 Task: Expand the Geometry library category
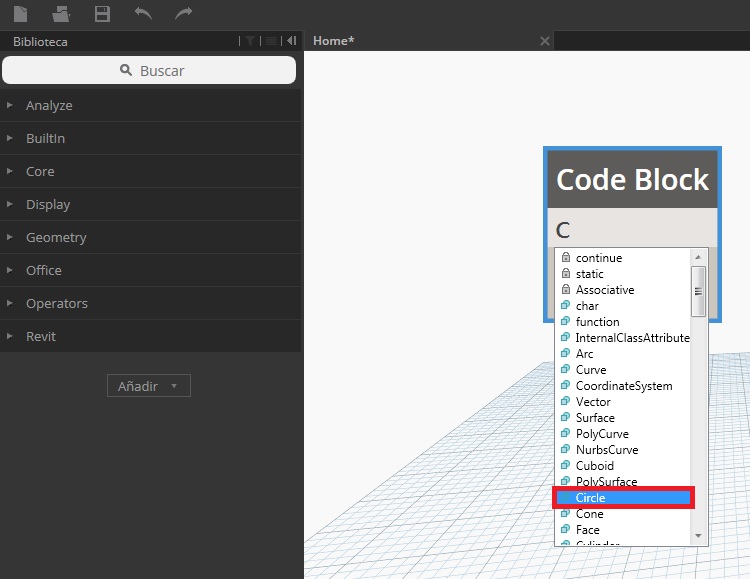[56, 237]
